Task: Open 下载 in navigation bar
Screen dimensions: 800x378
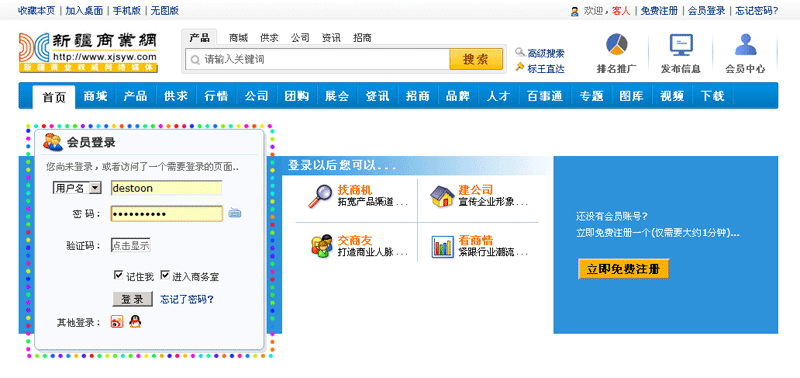Action: 712,96
